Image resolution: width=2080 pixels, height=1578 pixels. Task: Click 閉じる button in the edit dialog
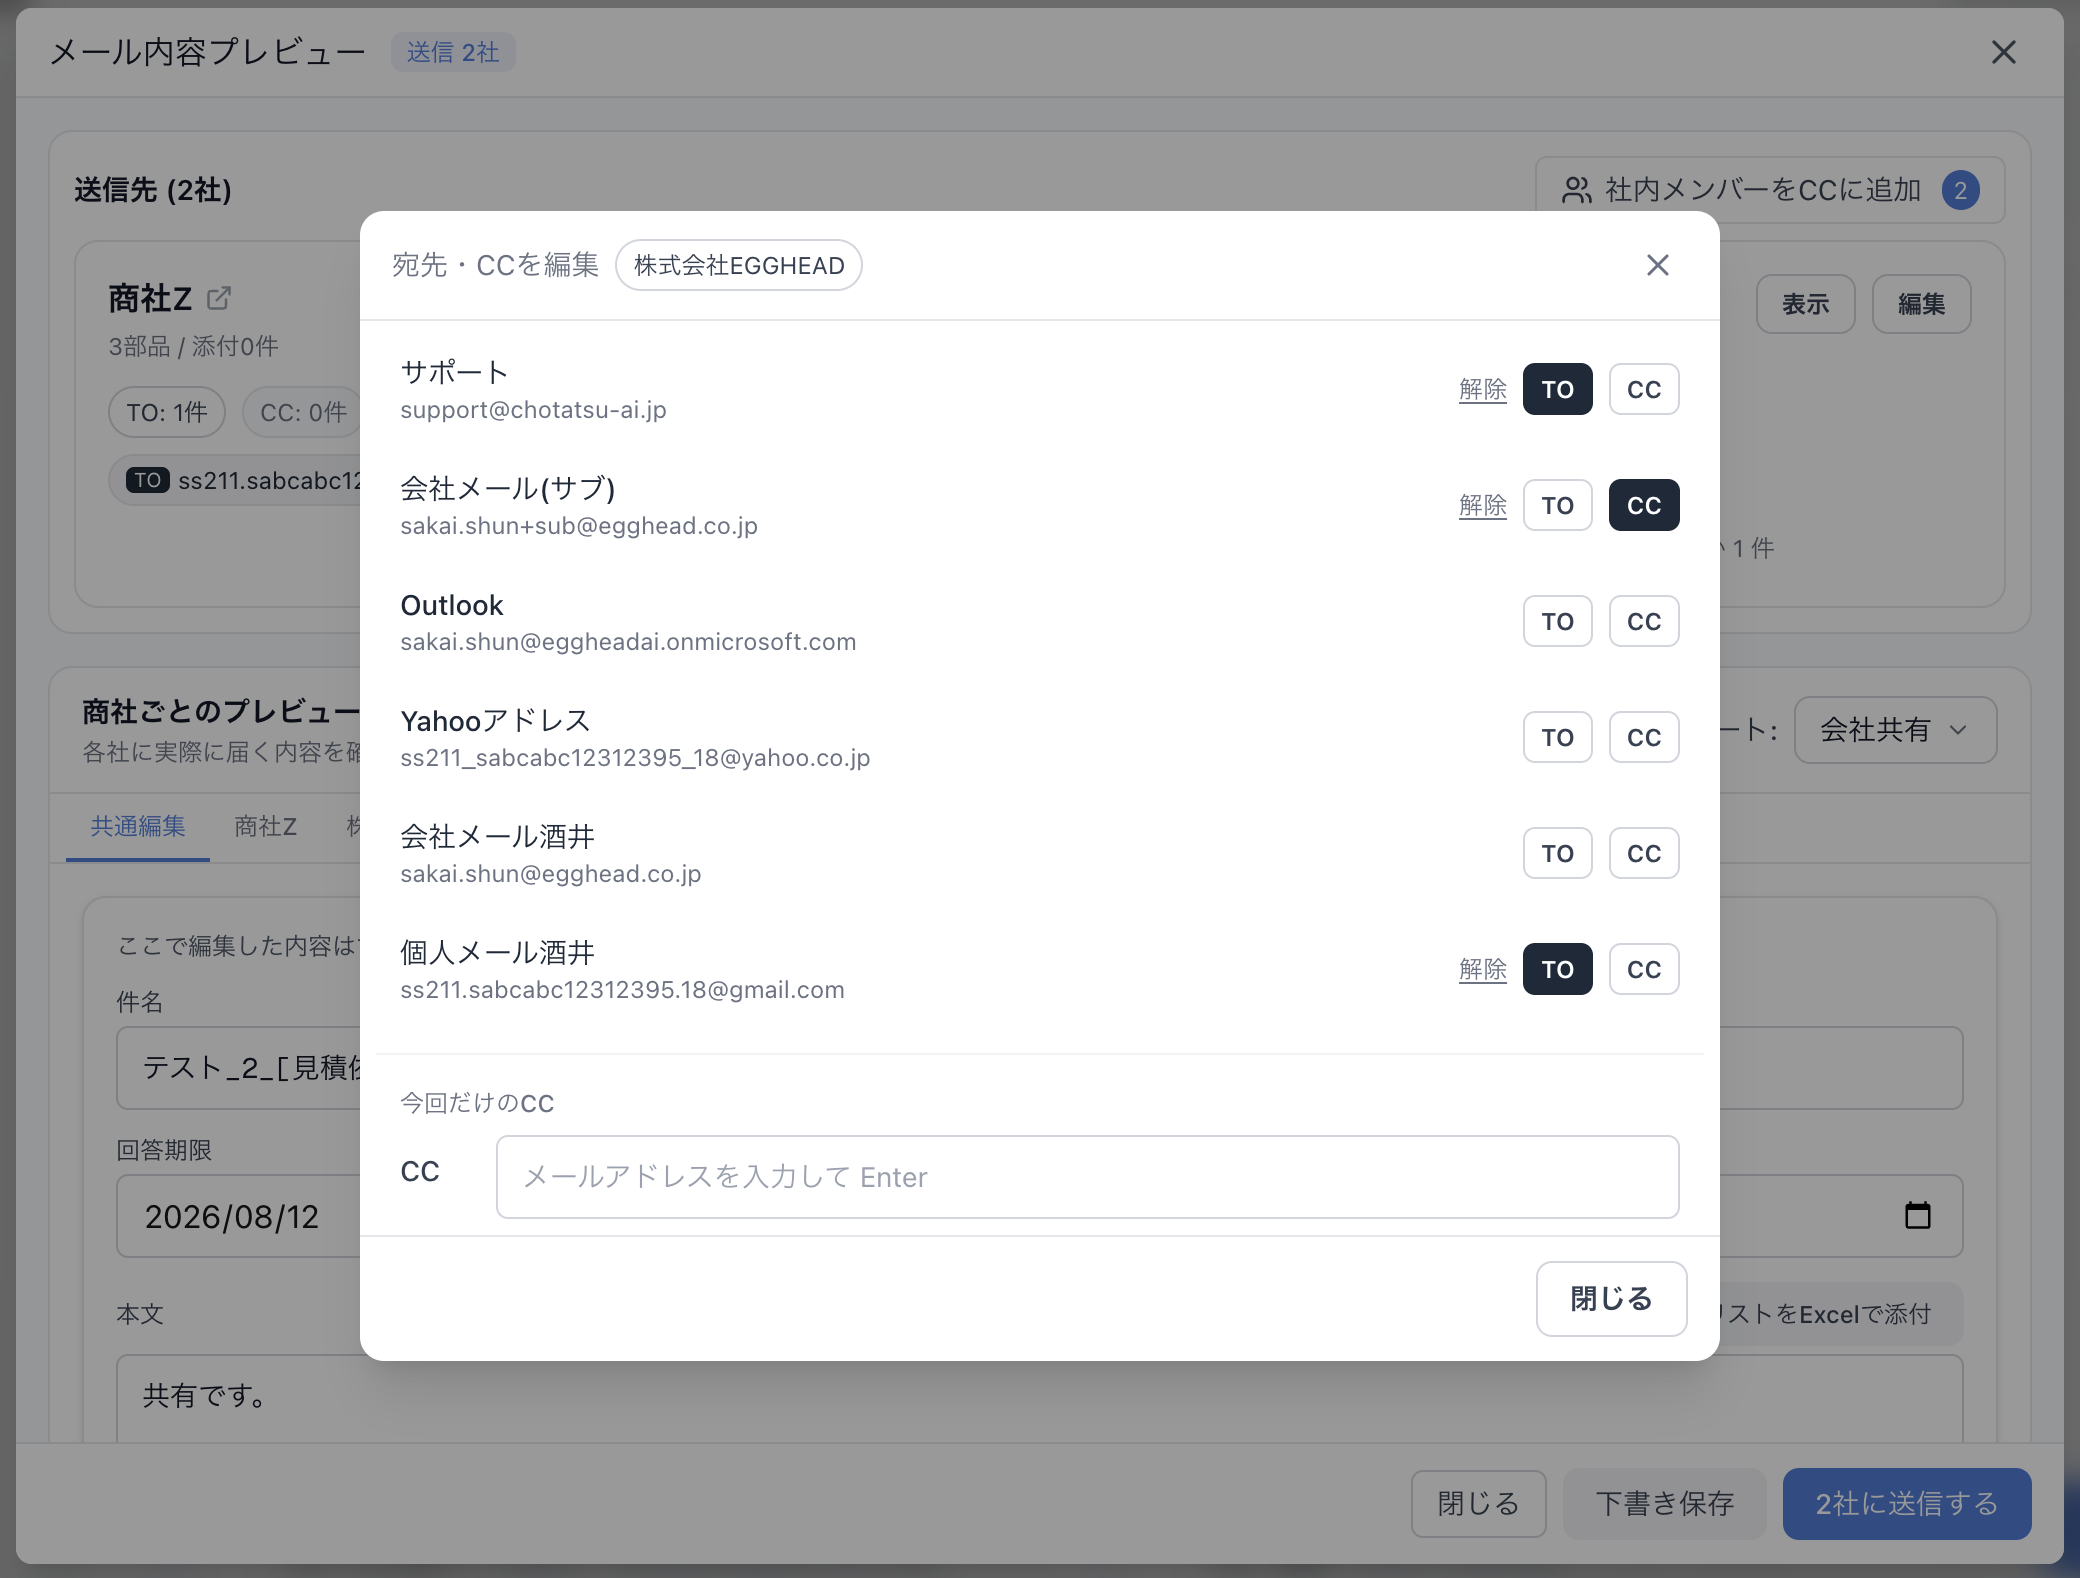1611,1298
